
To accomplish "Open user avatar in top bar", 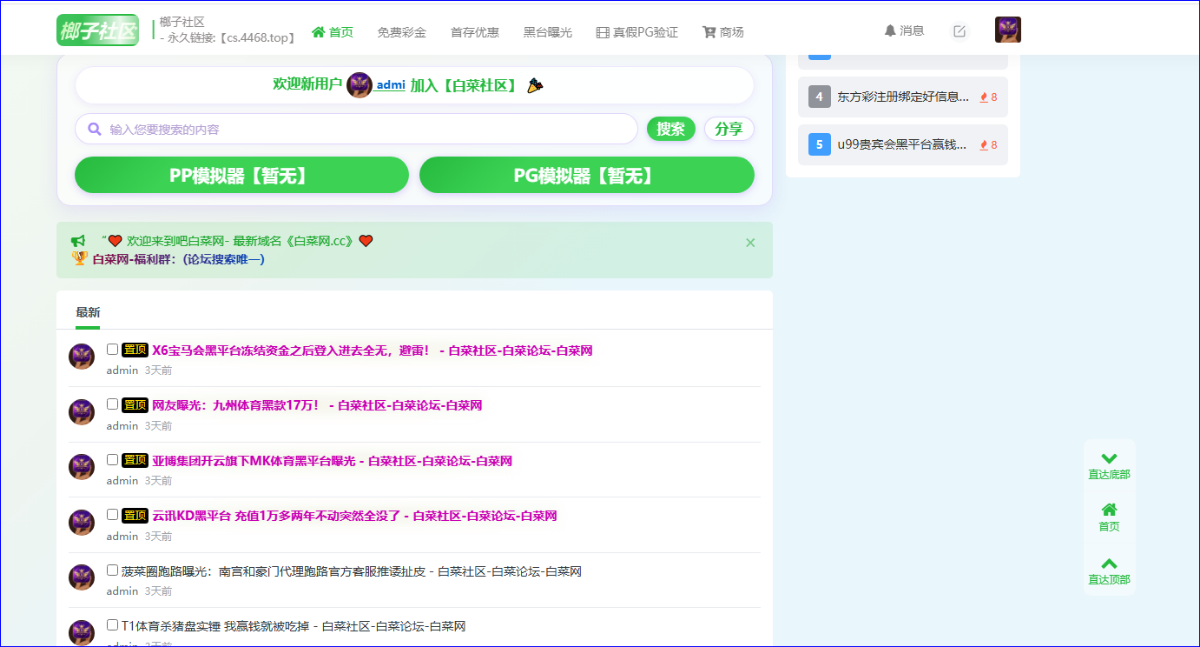I will tap(1008, 30).
